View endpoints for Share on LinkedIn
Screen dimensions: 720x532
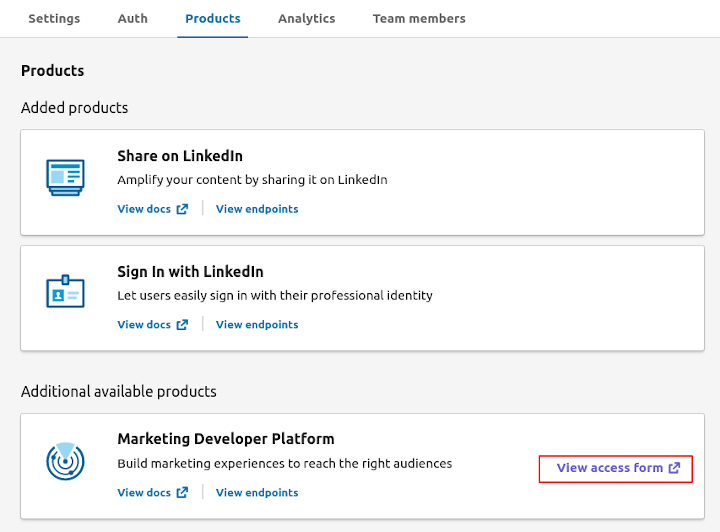click(x=257, y=209)
